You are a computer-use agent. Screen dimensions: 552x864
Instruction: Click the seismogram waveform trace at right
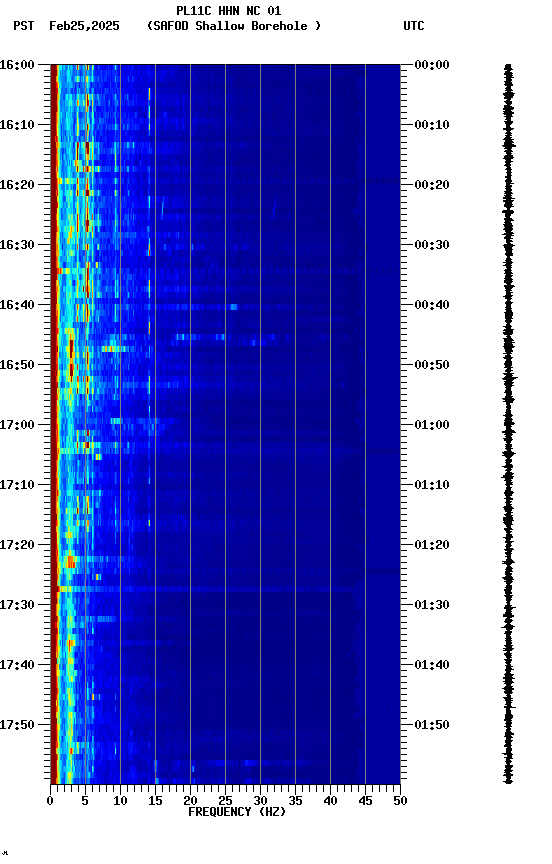tap(508, 424)
